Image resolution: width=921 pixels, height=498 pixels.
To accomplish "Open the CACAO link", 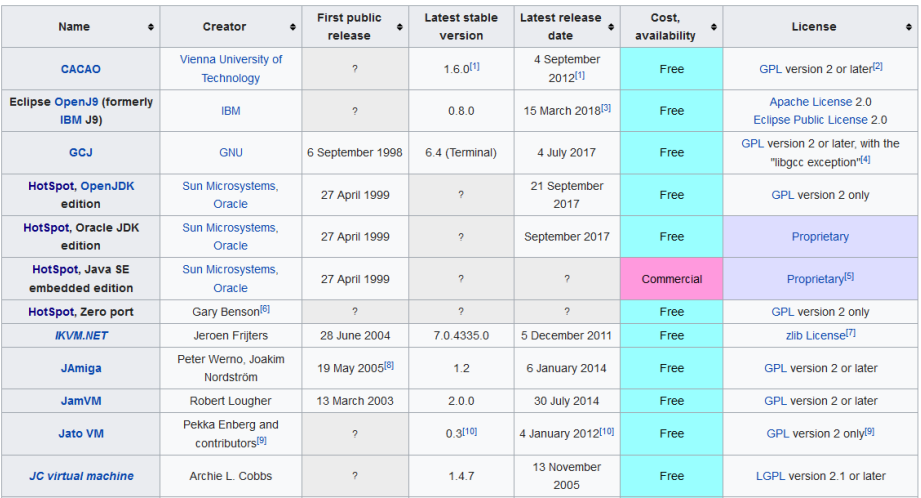I will (80, 69).
